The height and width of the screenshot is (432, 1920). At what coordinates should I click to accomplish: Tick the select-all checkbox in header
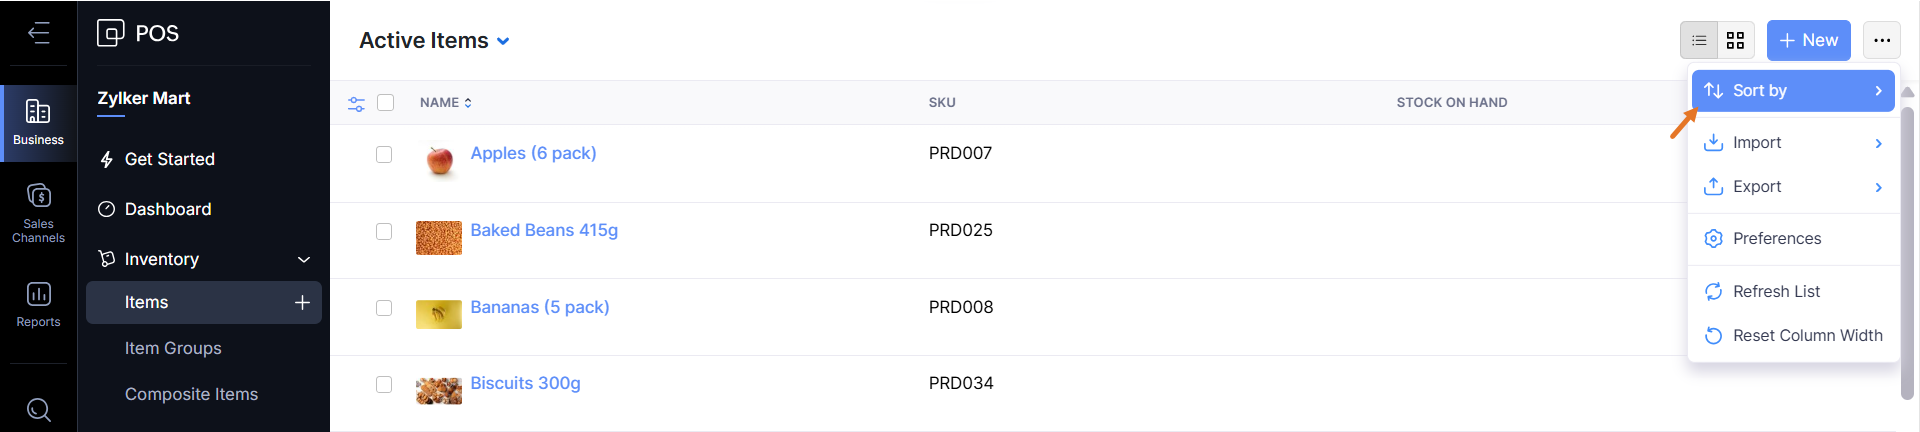(x=386, y=102)
